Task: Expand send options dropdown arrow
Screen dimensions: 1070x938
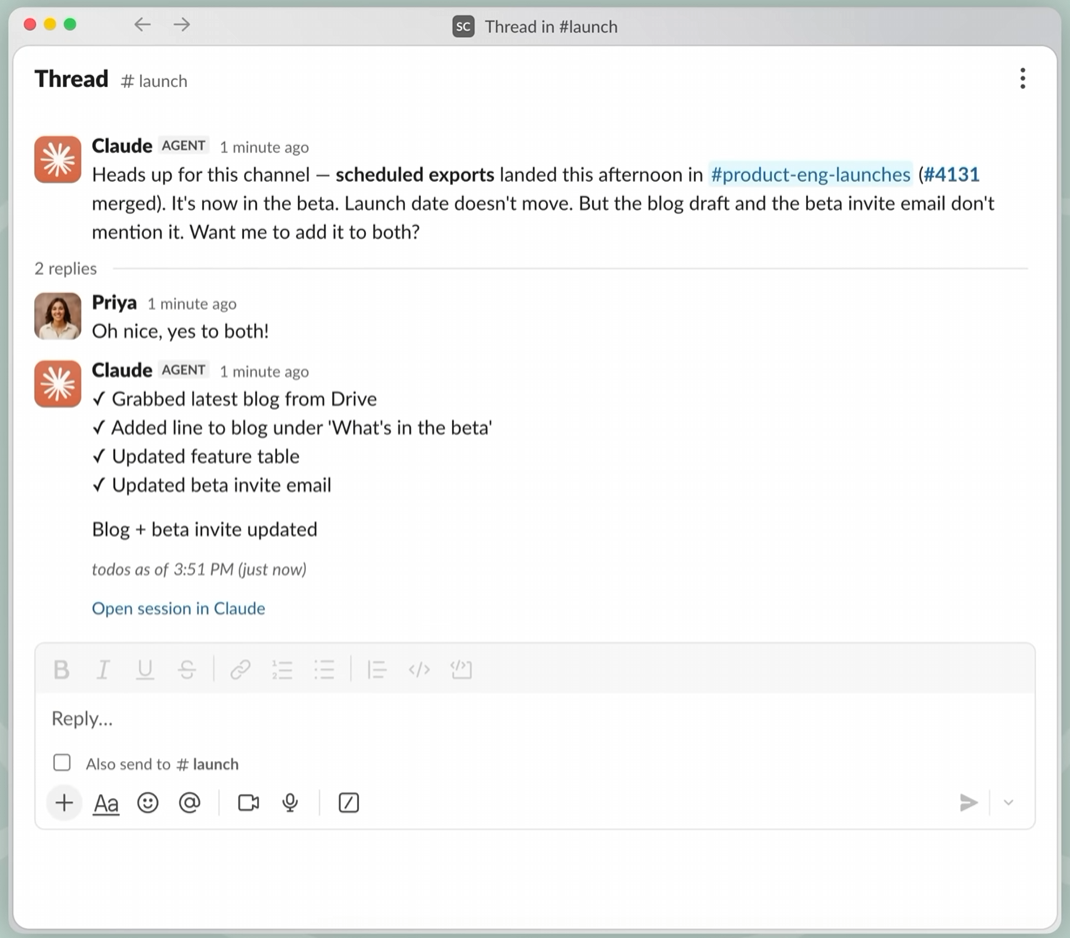Action: (x=1009, y=803)
